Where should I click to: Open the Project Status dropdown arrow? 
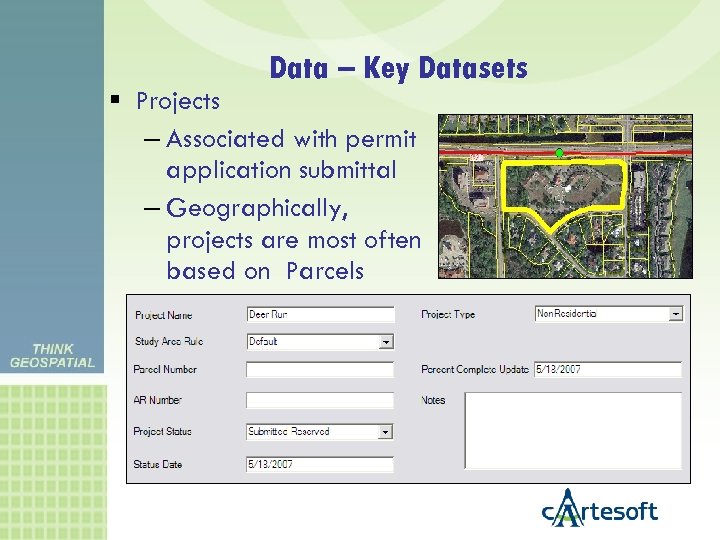(x=386, y=432)
